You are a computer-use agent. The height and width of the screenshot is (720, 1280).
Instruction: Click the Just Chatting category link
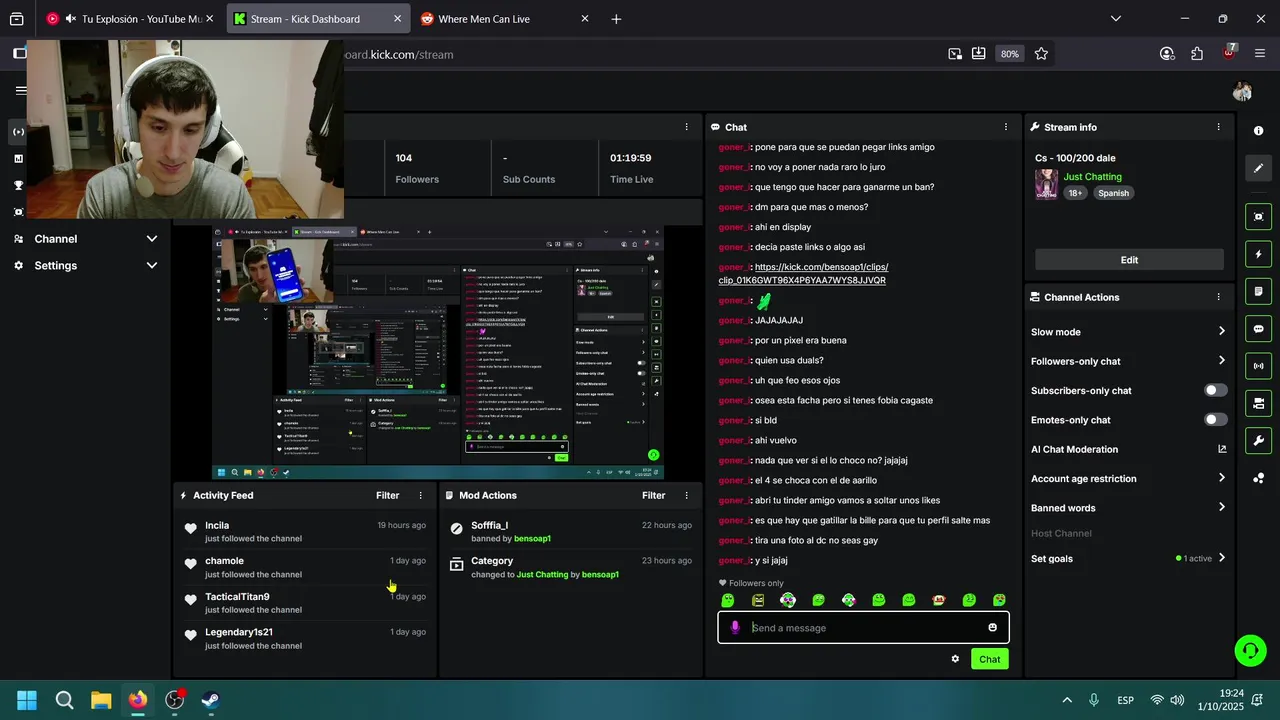1092,177
